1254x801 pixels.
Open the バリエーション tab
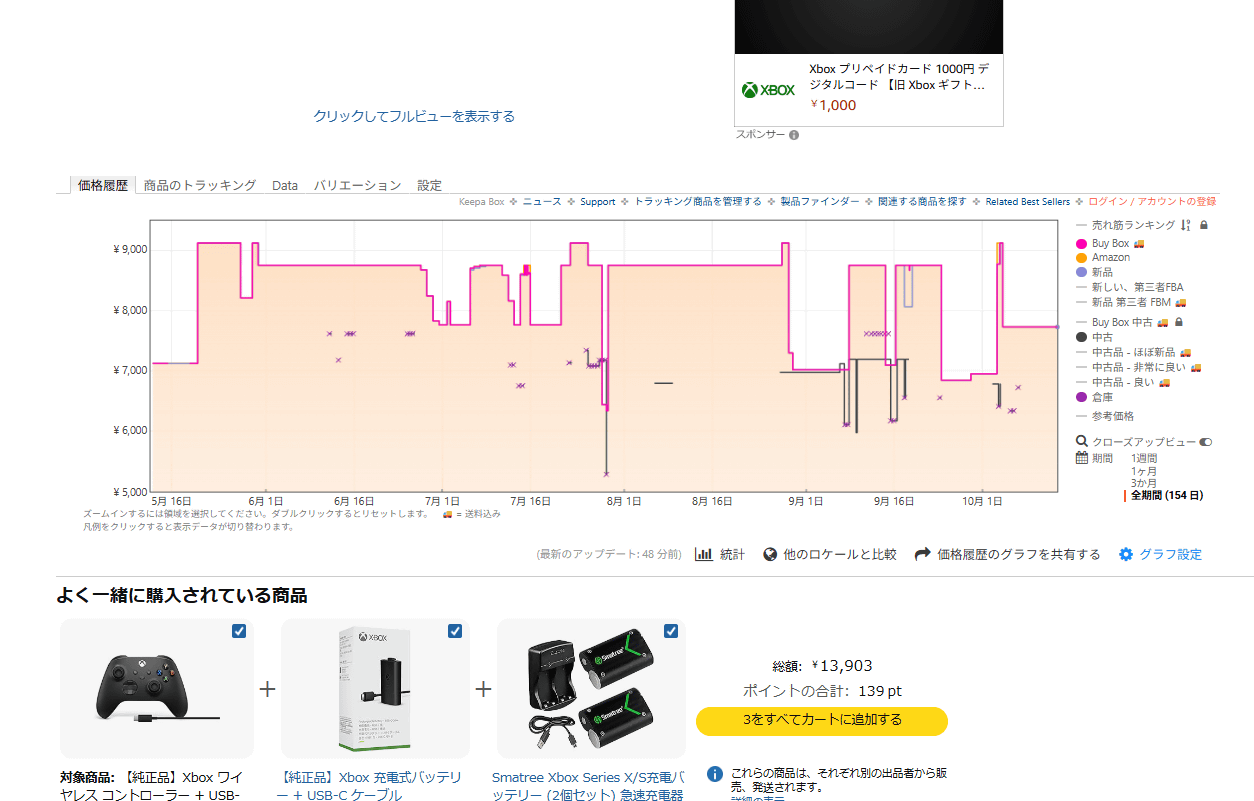pos(357,185)
